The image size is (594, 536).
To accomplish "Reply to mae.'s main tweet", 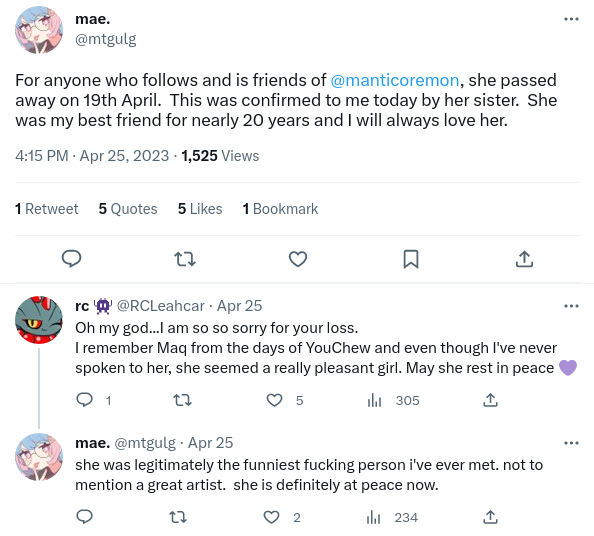I will pyautogui.click(x=71, y=259).
